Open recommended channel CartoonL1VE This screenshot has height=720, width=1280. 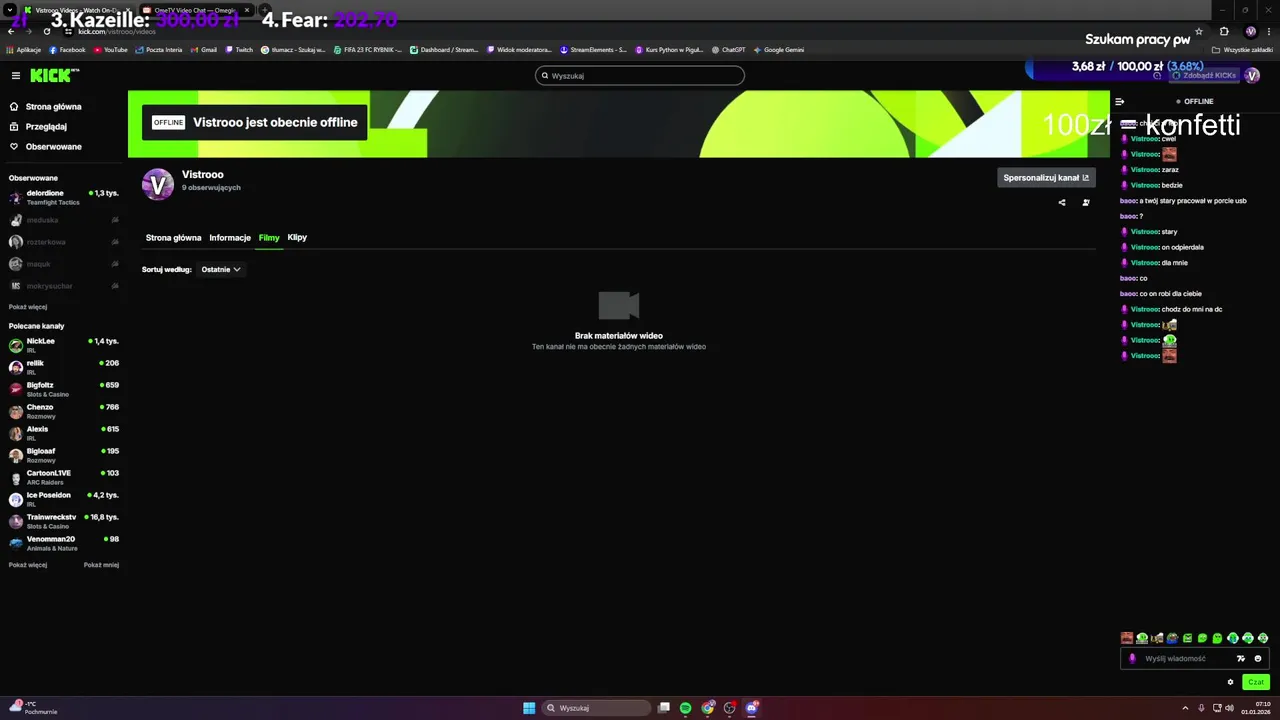[64, 477]
